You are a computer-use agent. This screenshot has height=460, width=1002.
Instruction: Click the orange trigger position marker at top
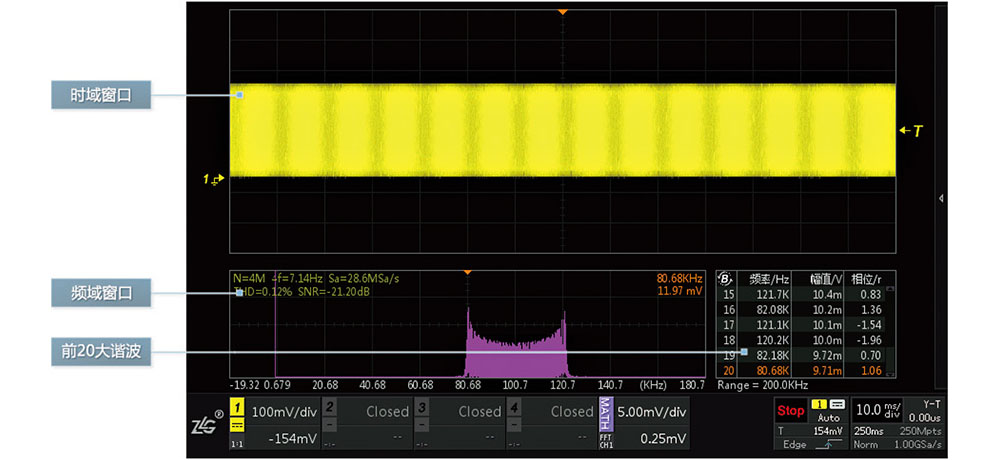[x=563, y=11]
